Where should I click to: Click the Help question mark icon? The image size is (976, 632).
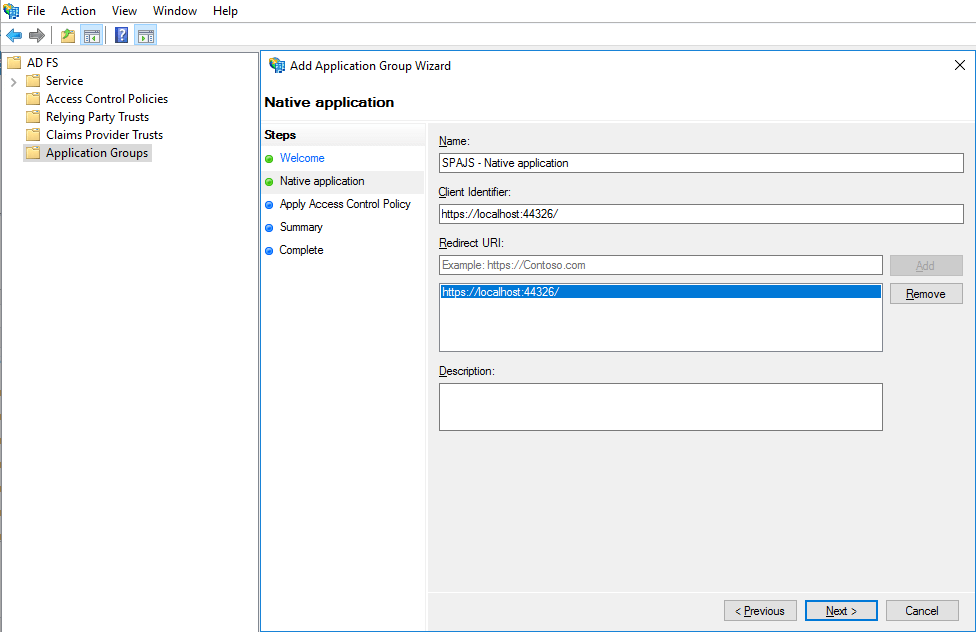tap(120, 34)
